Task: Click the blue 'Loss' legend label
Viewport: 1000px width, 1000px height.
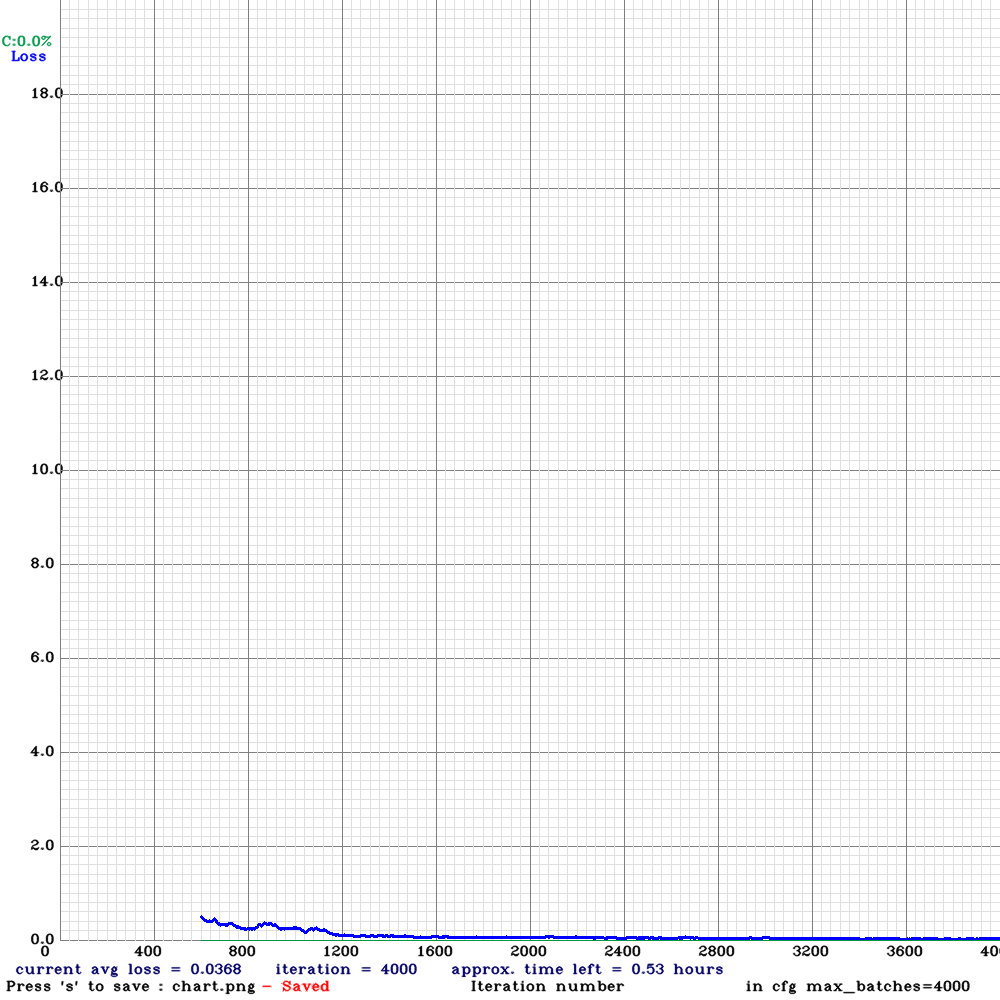Action: [x=29, y=56]
